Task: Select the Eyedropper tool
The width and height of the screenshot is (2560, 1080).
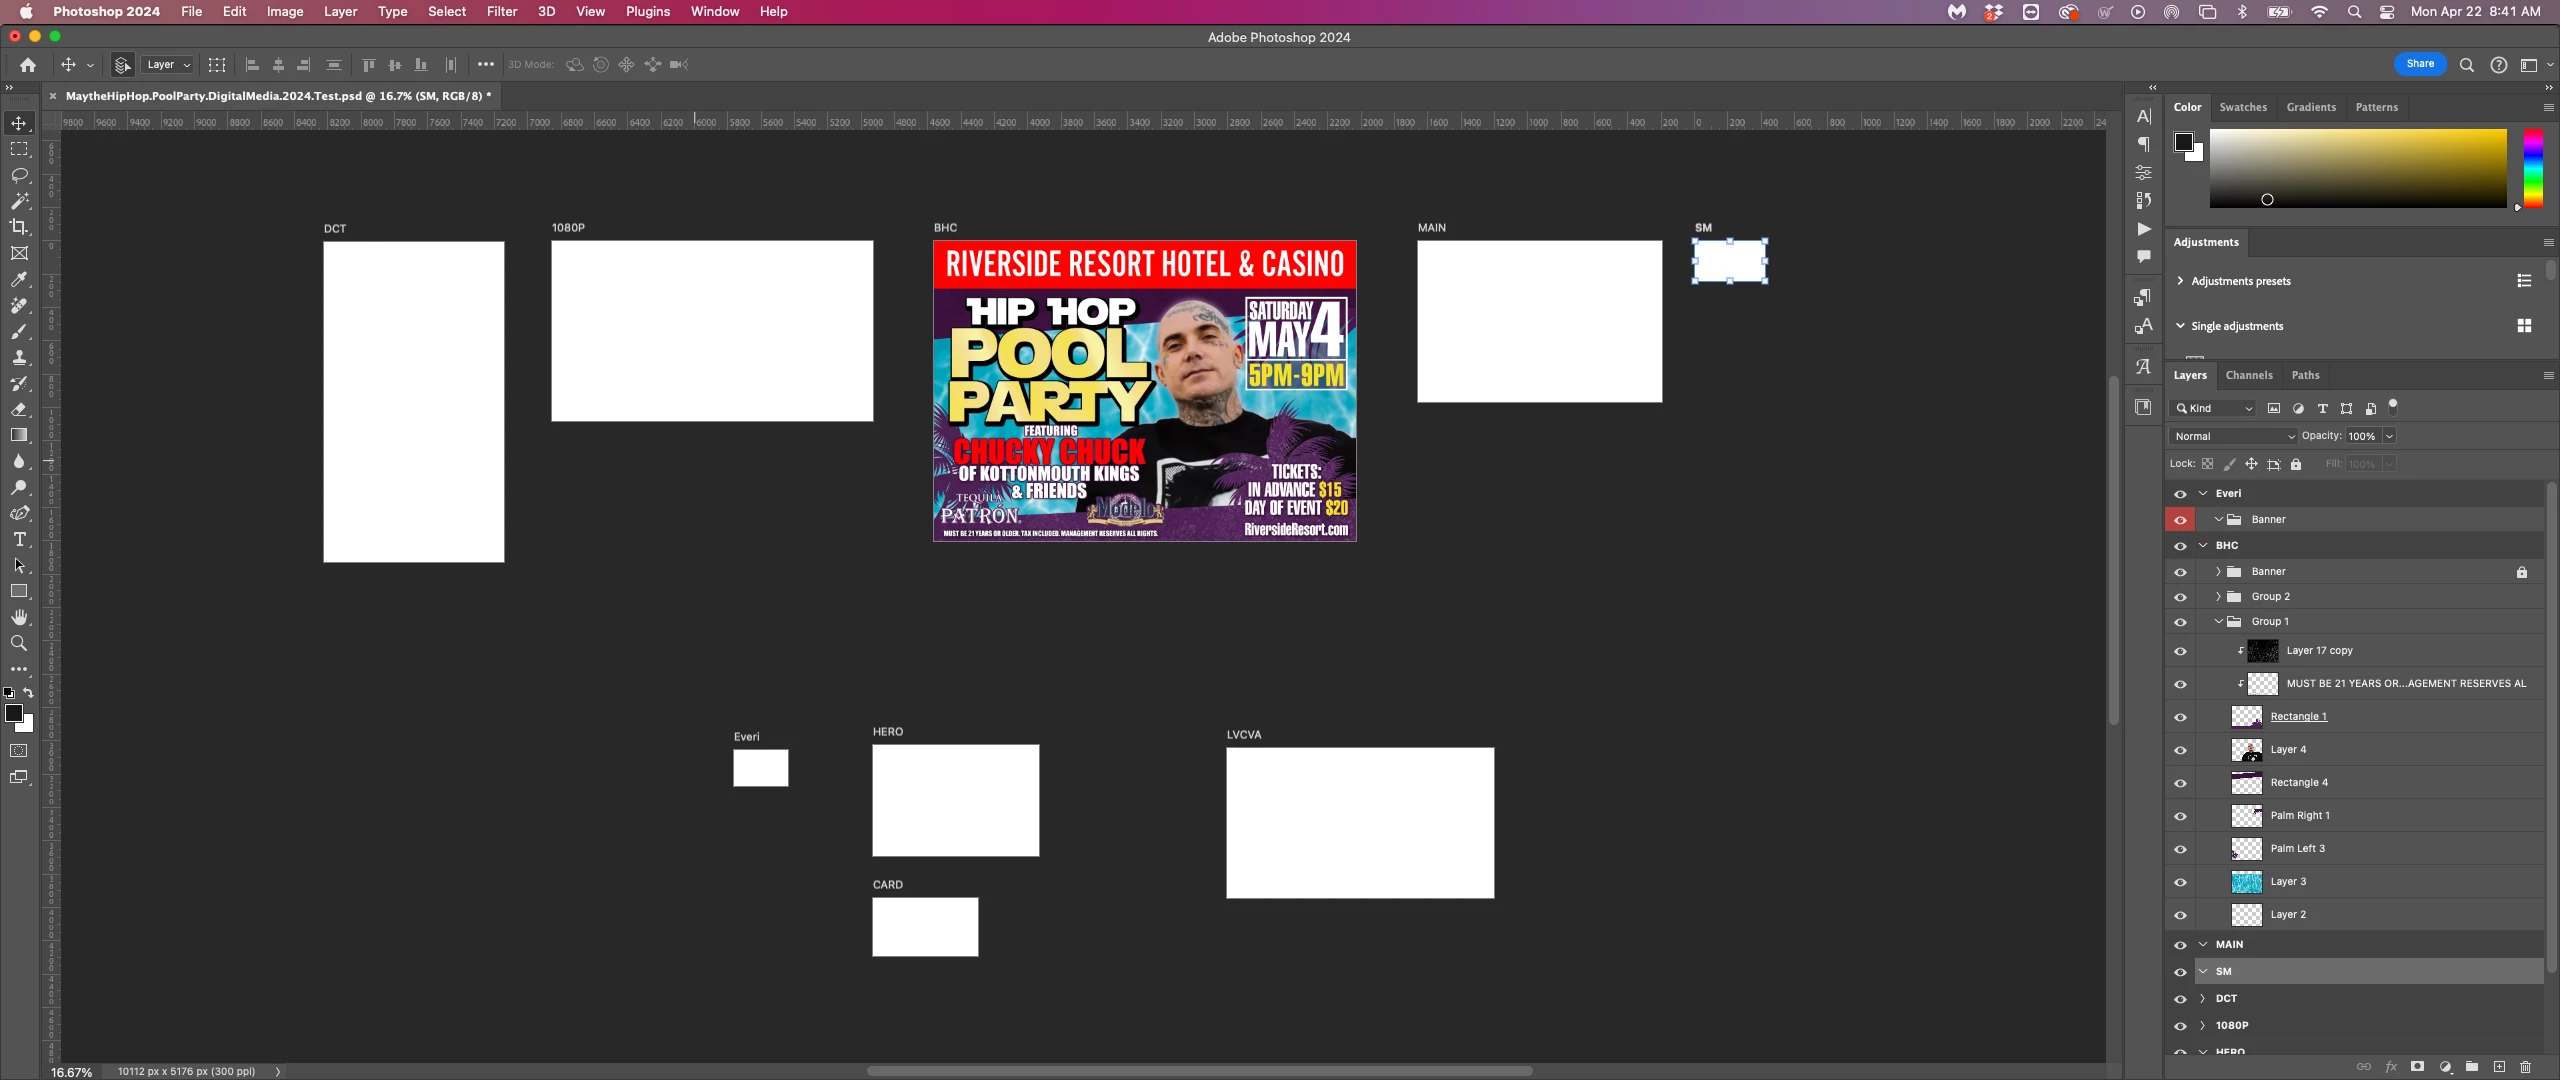Action: pyautogui.click(x=19, y=279)
